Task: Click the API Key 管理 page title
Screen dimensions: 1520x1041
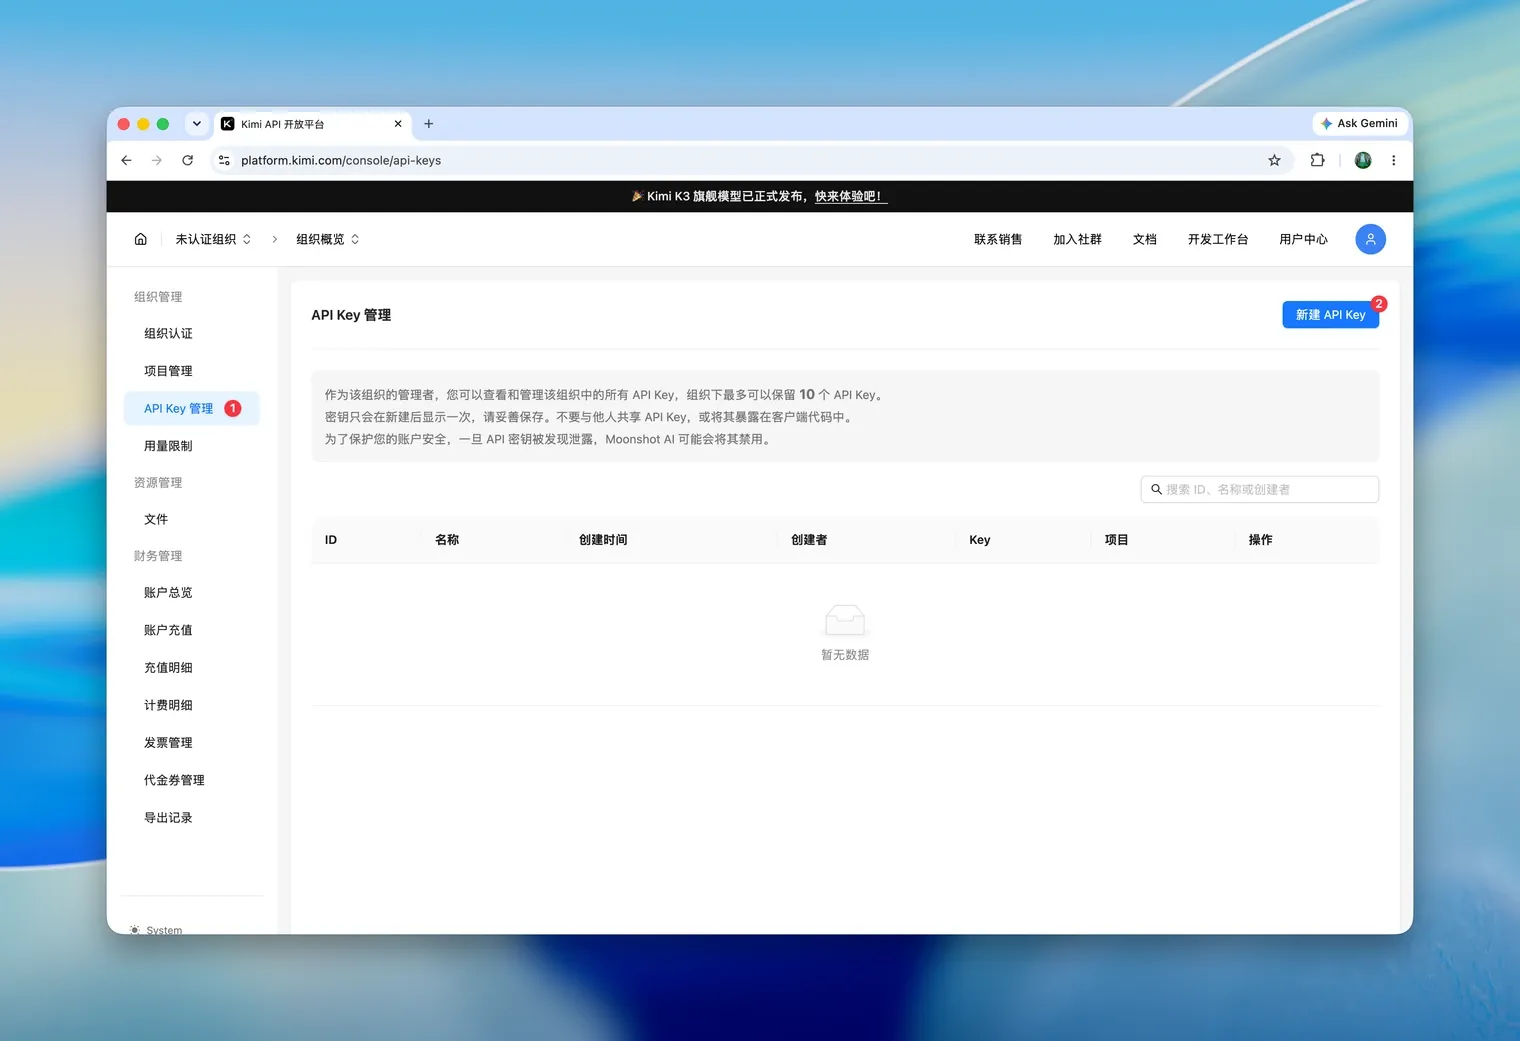Action: coord(351,315)
